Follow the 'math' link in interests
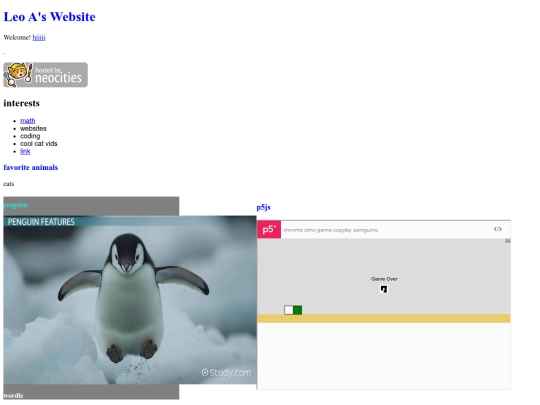540x405 pixels. coord(28,121)
